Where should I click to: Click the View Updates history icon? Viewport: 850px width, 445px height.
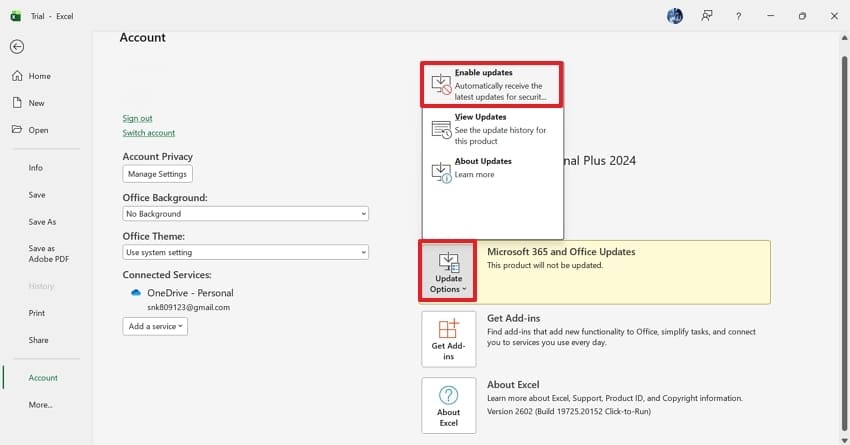(441, 130)
